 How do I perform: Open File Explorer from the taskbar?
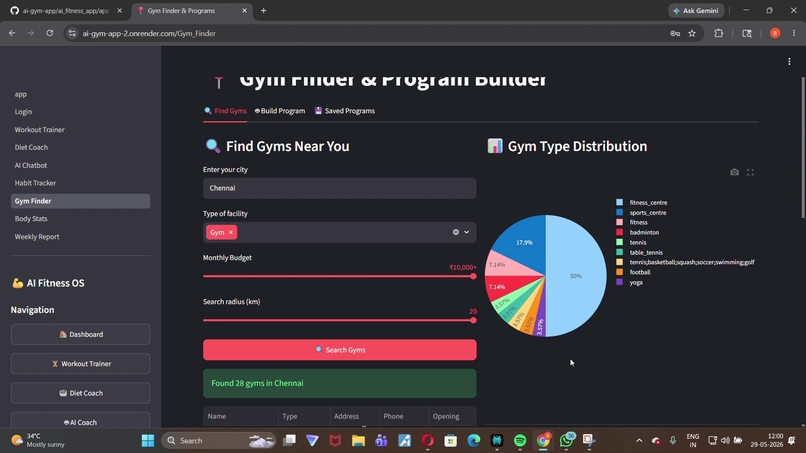(358, 441)
